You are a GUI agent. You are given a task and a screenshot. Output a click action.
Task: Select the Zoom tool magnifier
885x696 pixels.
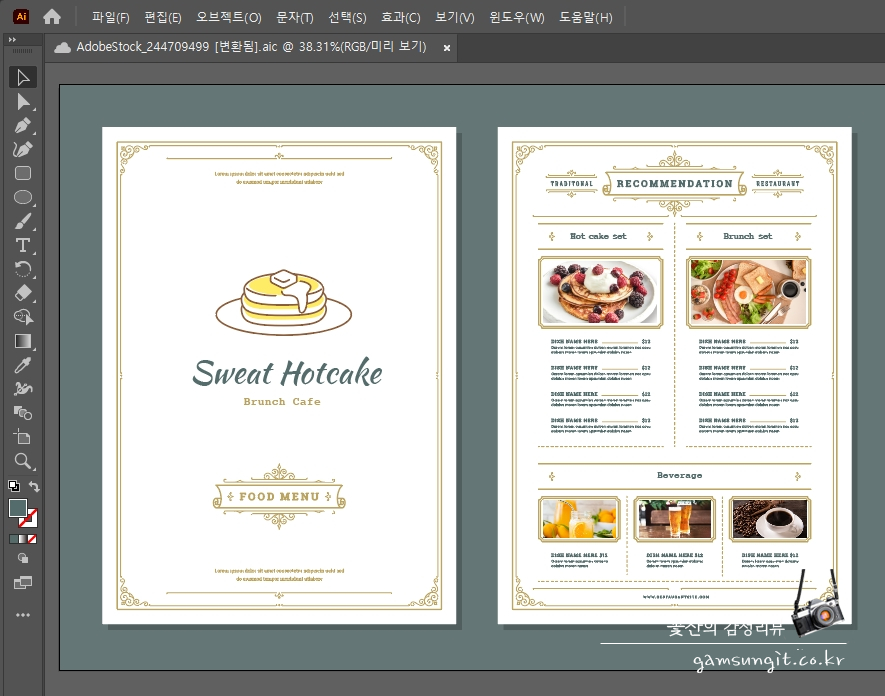(23, 461)
